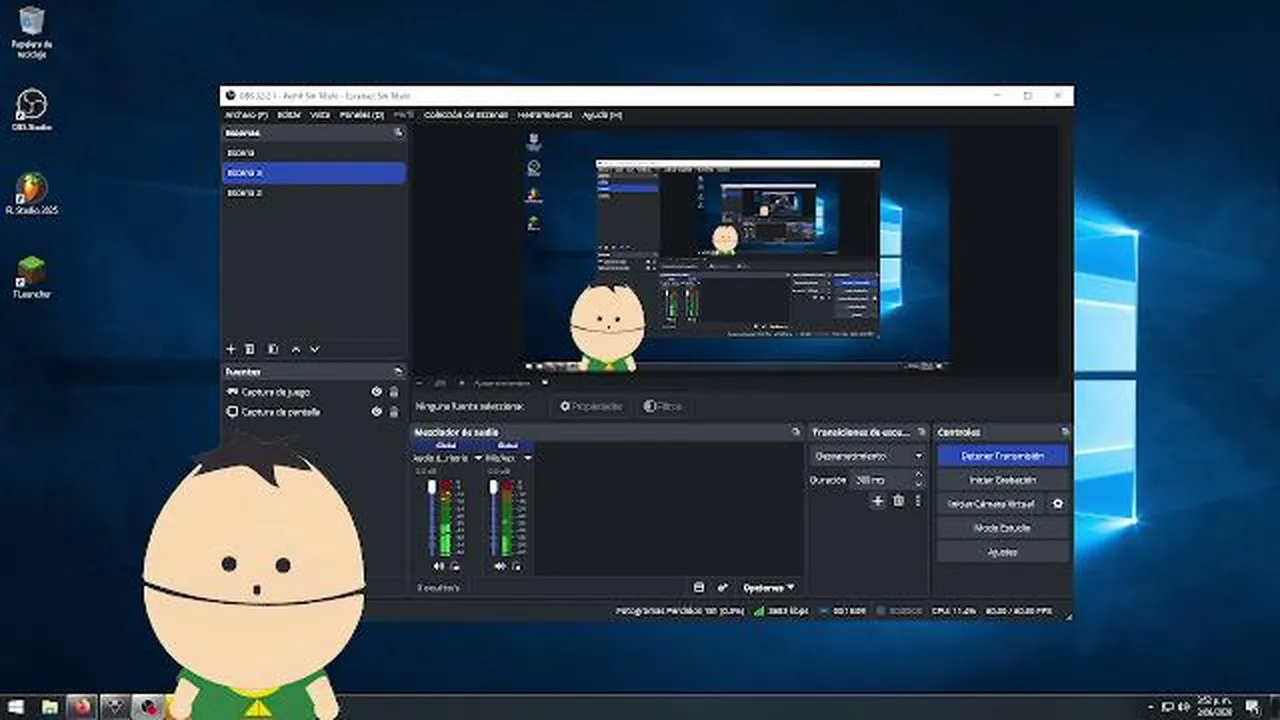
Task: Open the Colección de Escenas menu
Action: coord(466,115)
